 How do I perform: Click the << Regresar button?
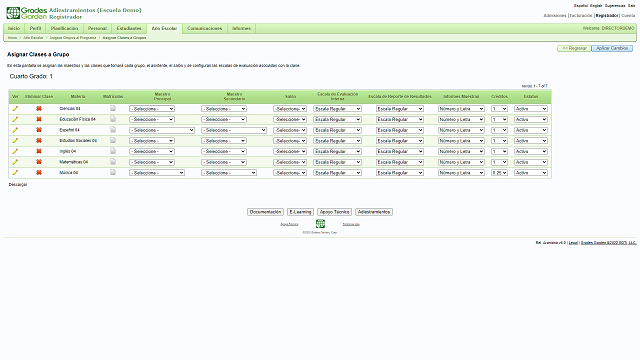(574, 48)
